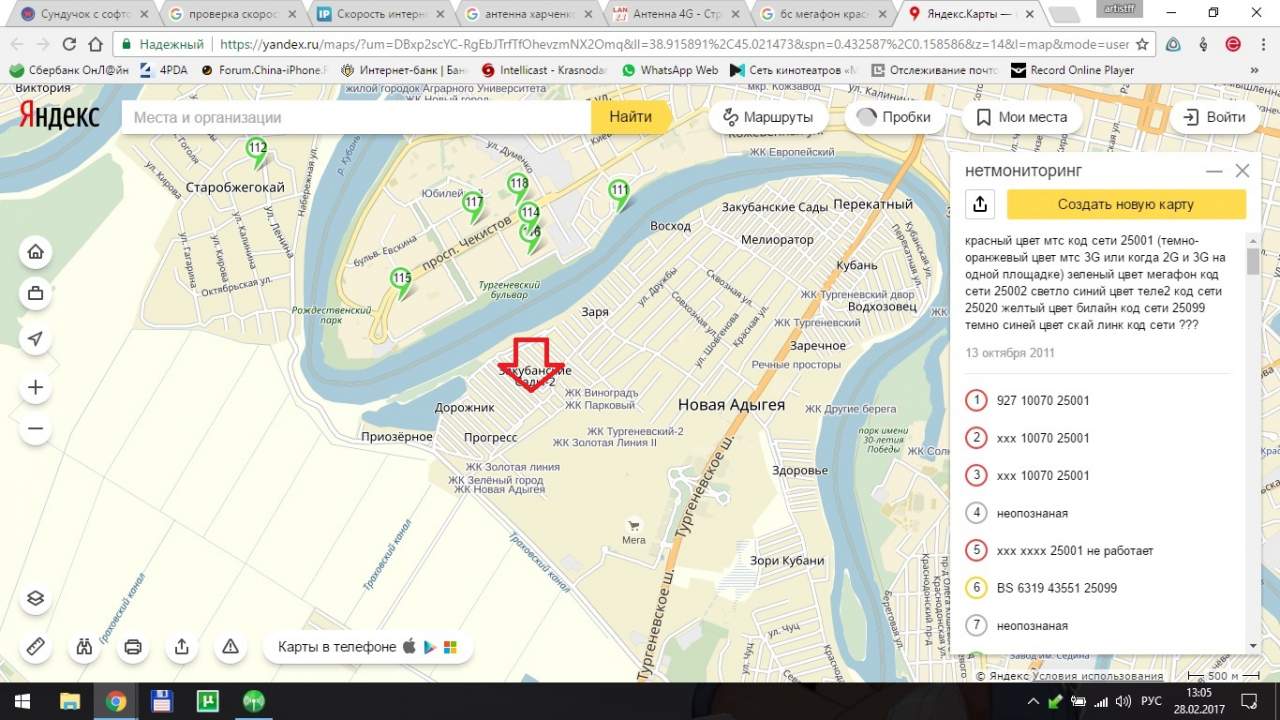Print the map using the printer icon
The height and width of the screenshot is (720, 1280).
coord(133,647)
